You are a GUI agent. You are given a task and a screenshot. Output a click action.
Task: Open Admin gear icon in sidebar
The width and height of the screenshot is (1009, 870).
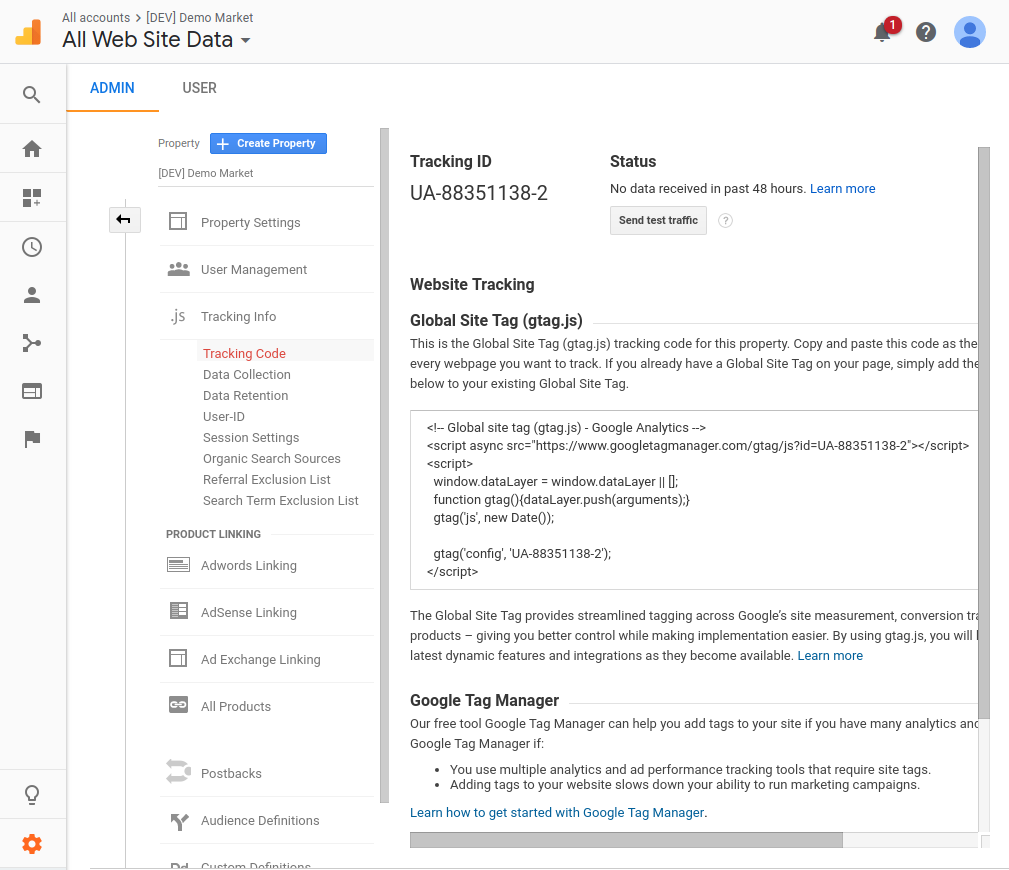(32, 844)
